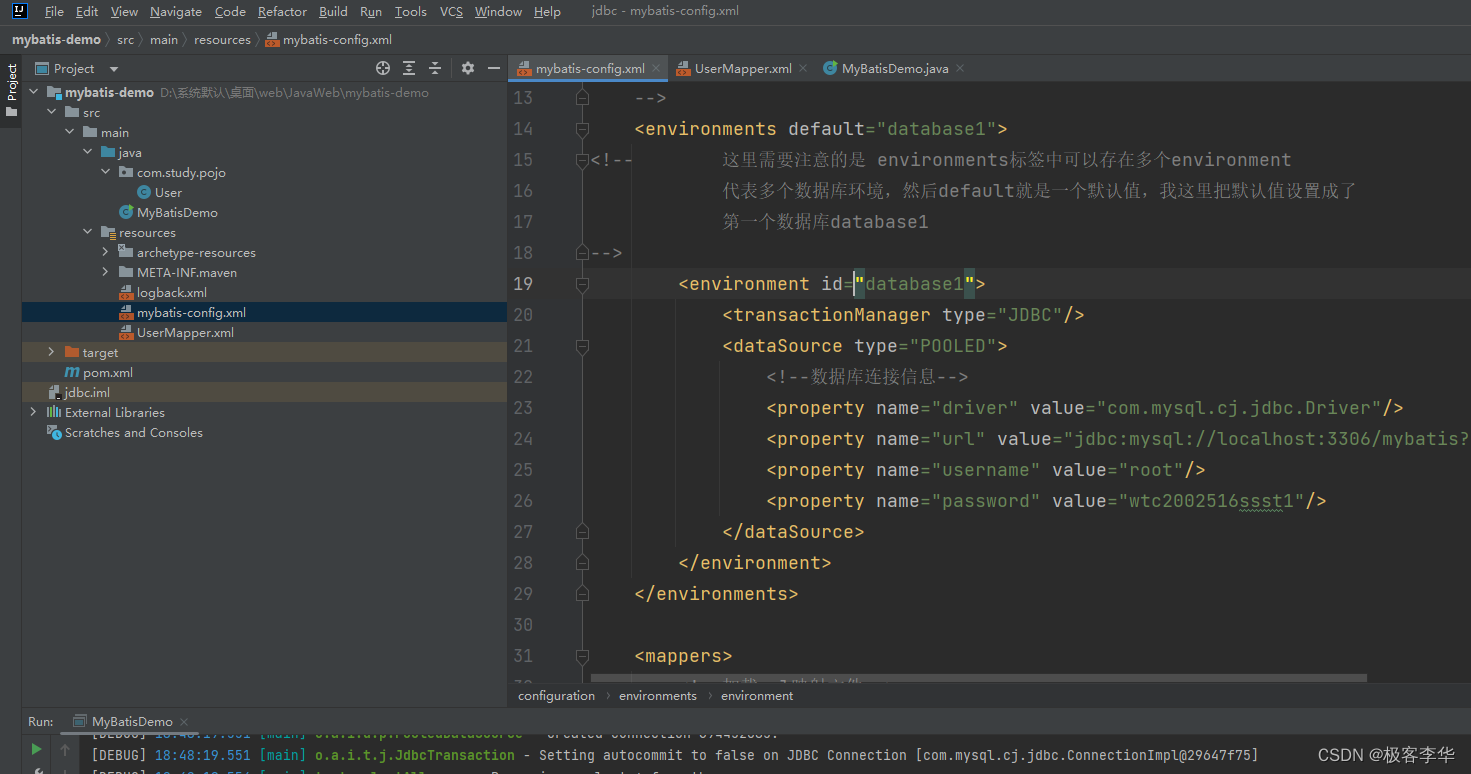This screenshot has height=774, width=1471.
Task: Expand the target folder
Action: (52, 352)
